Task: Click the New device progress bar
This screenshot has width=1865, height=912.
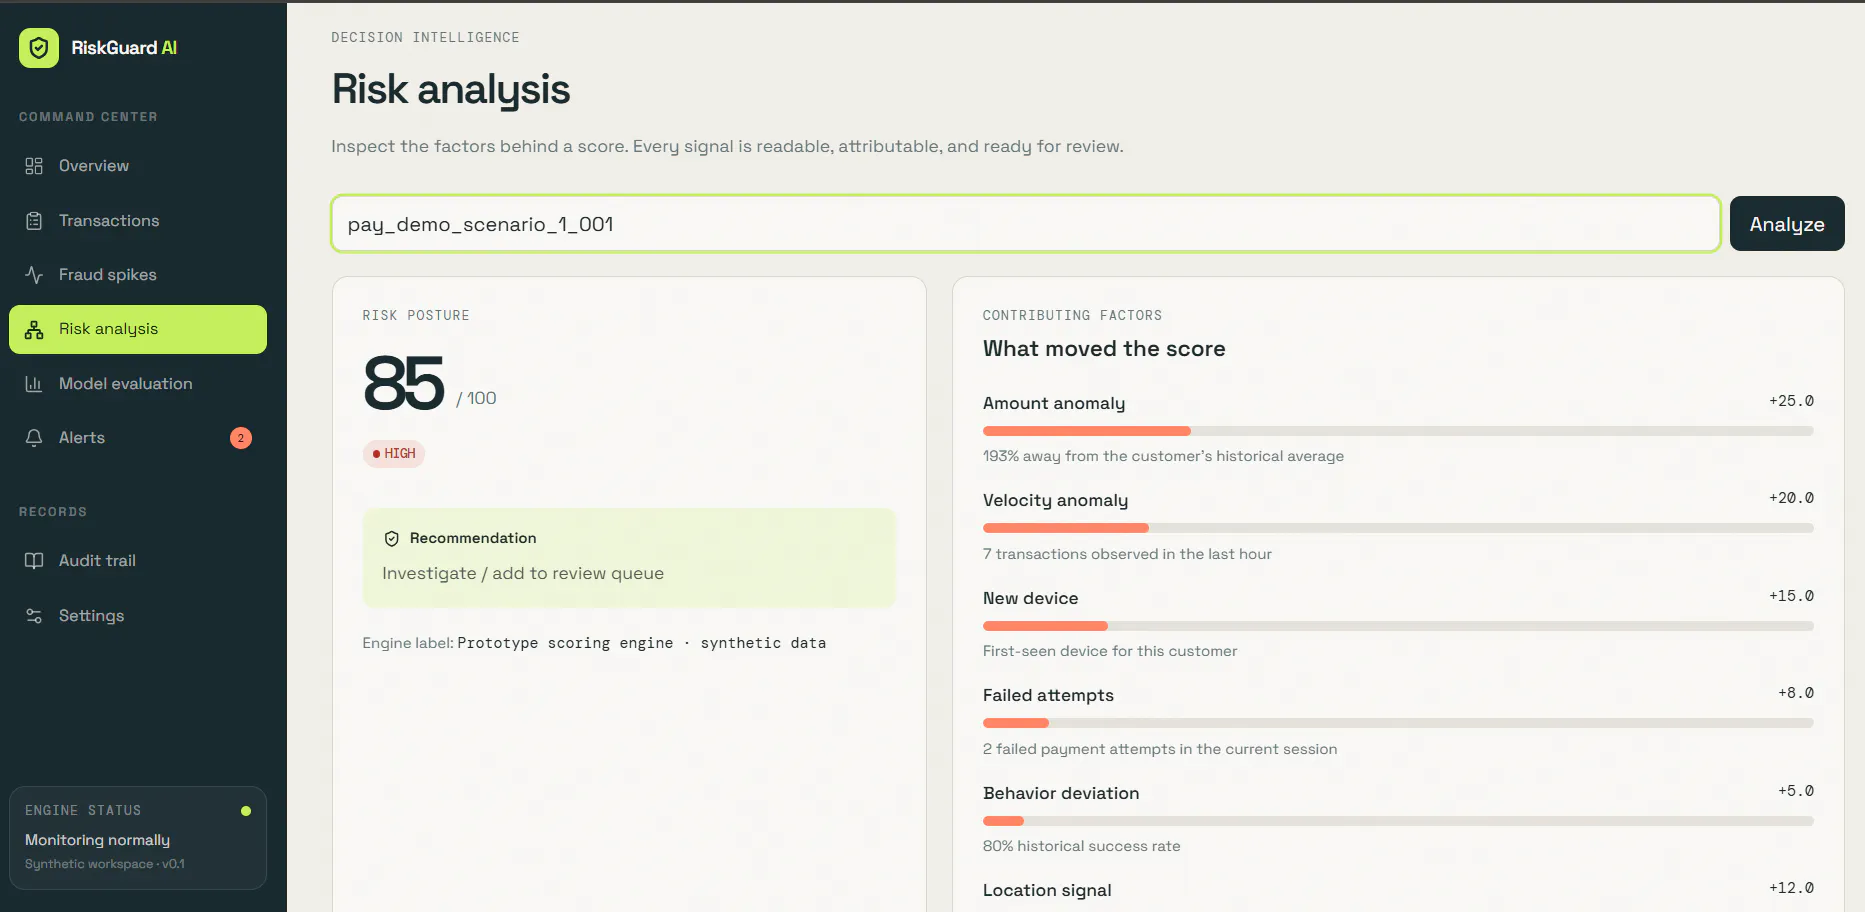Action: click(x=1398, y=626)
